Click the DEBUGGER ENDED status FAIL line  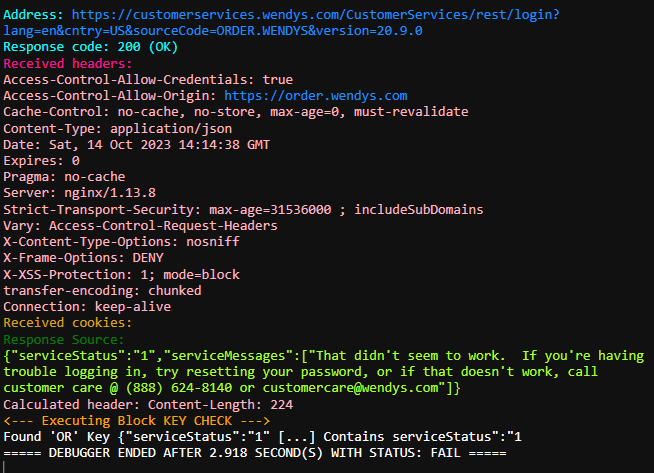[x=255, y=453]
